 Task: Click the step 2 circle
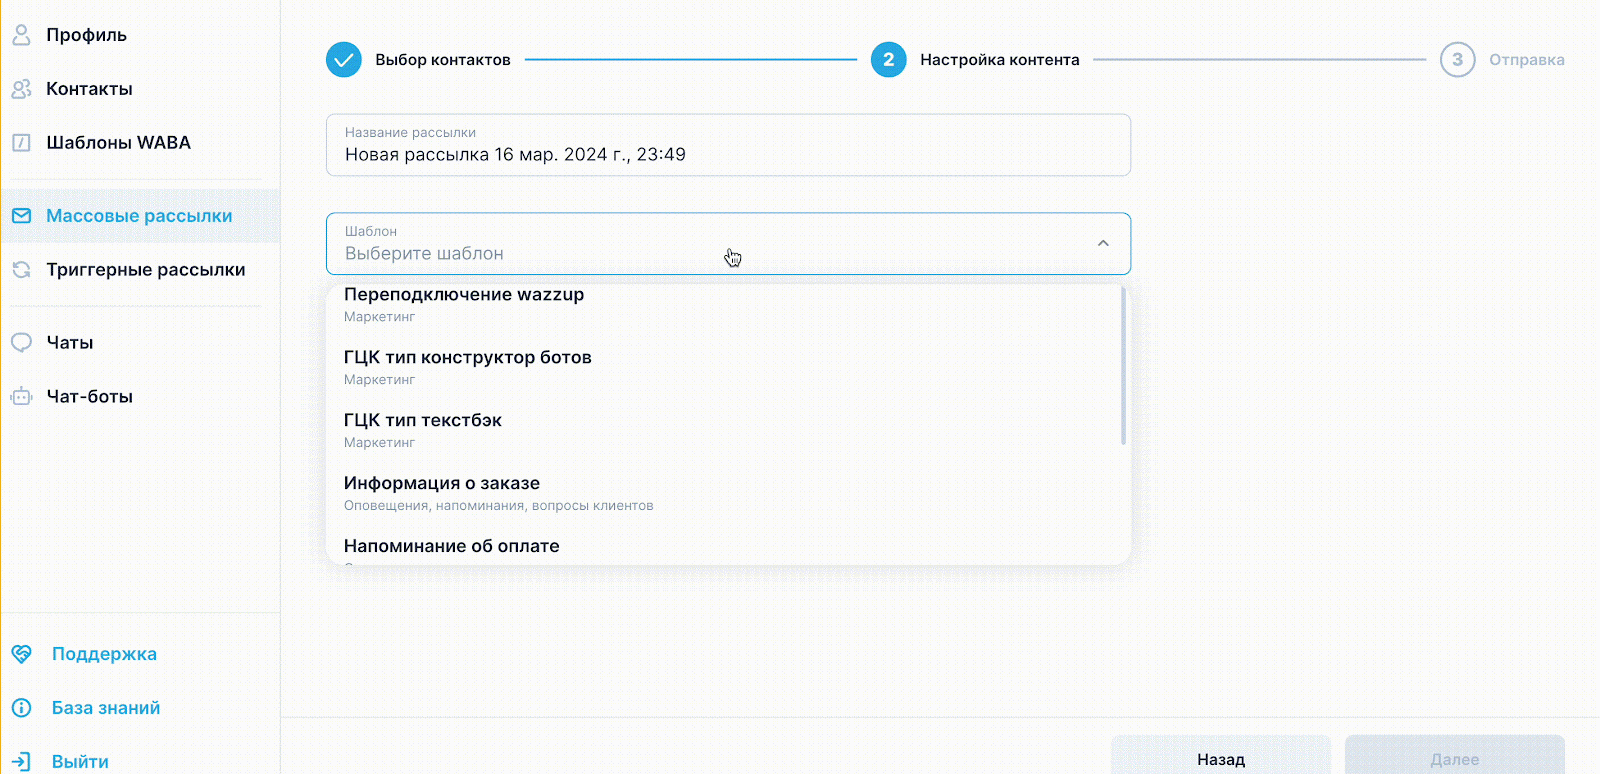pyautogui.click(x=888, y=60)
